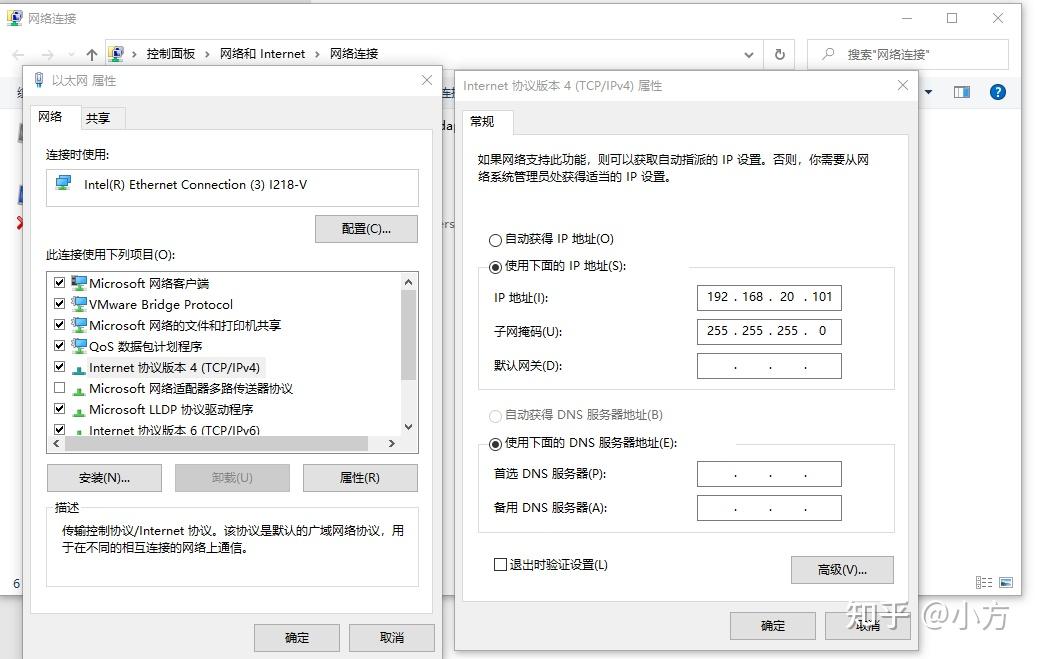Click the details view icon in status bar
This screenshot has width=1037, height=659.
(983, 581)
